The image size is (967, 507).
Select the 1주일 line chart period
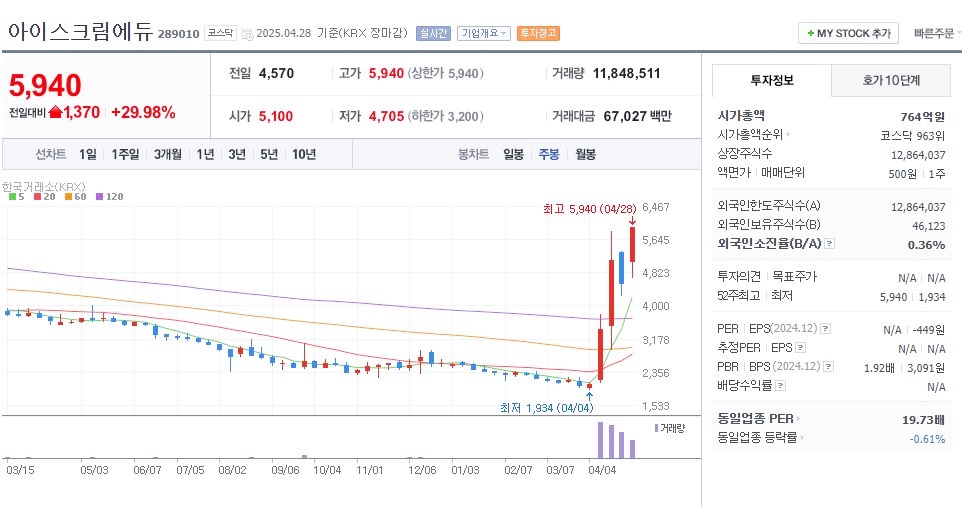pos(125,154)
